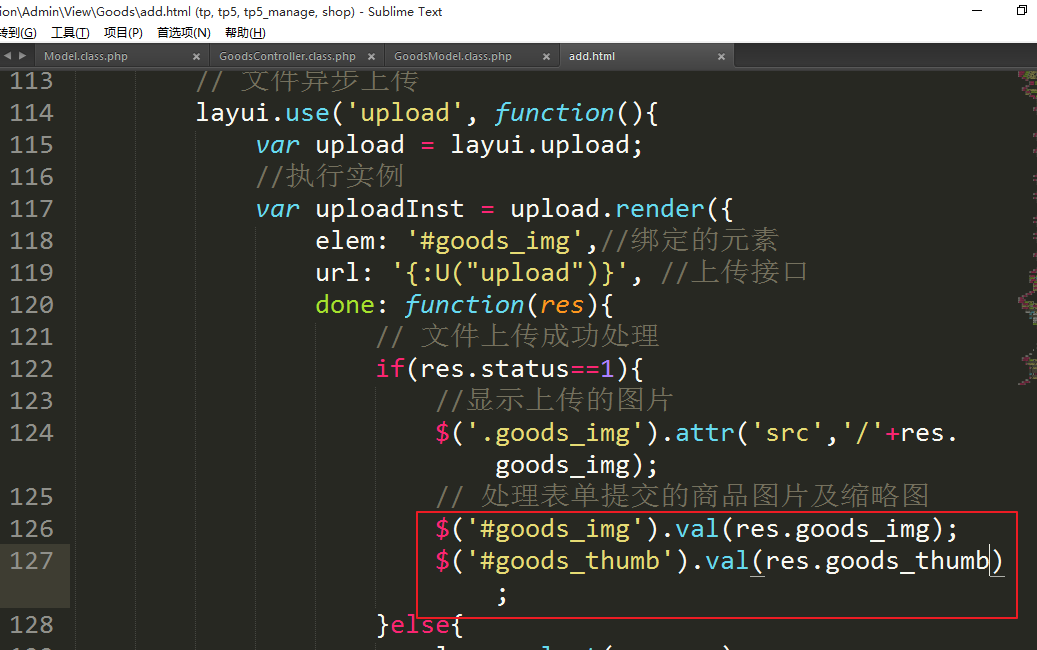Close the Model.class.php tab
Viewport: 1037px width, 650px height.
197,57
